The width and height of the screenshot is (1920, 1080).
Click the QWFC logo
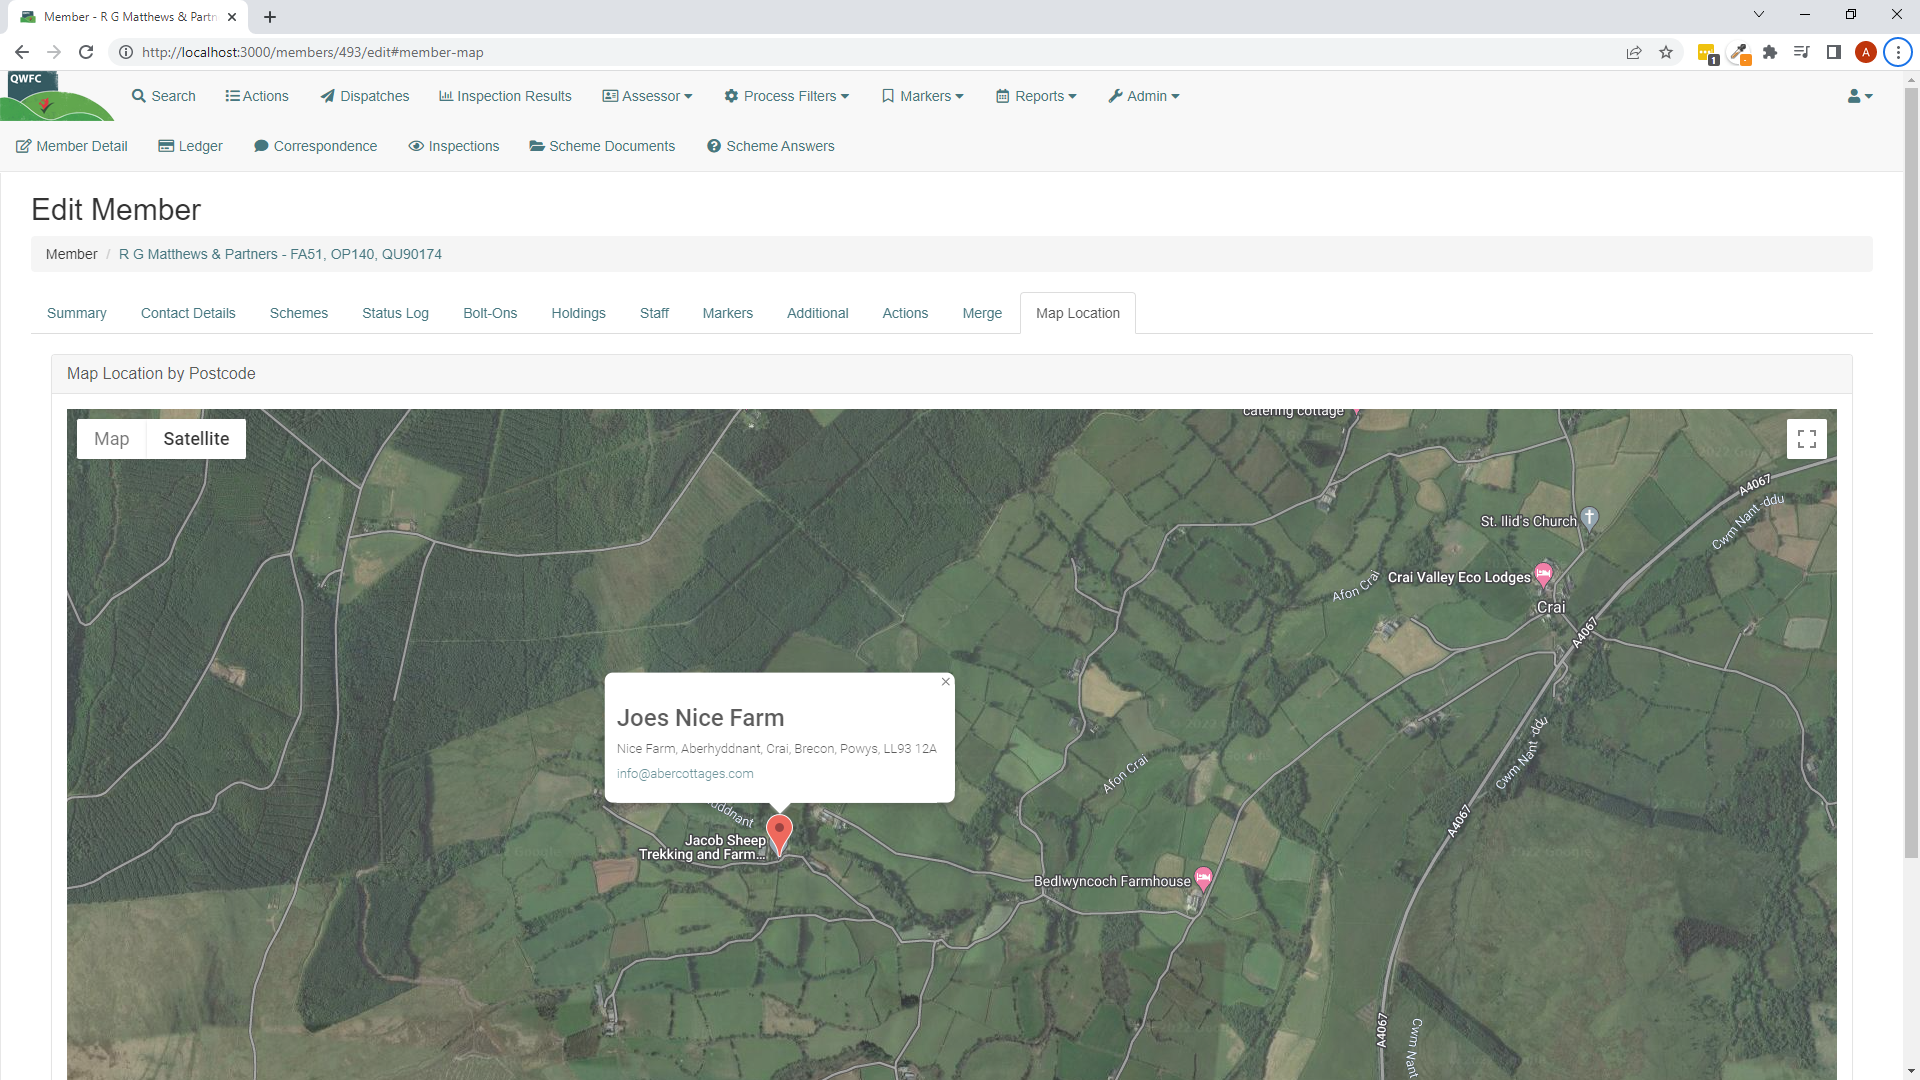coord(50,96)
